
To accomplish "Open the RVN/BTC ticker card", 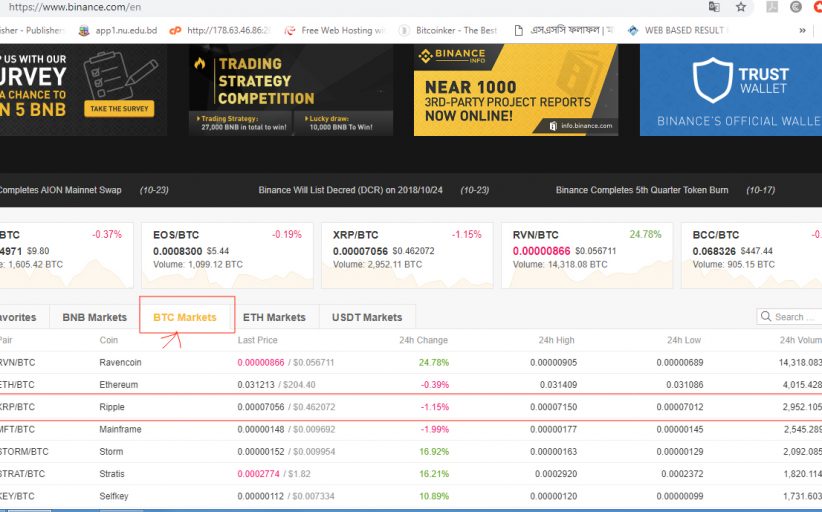I will coord(575,254).
